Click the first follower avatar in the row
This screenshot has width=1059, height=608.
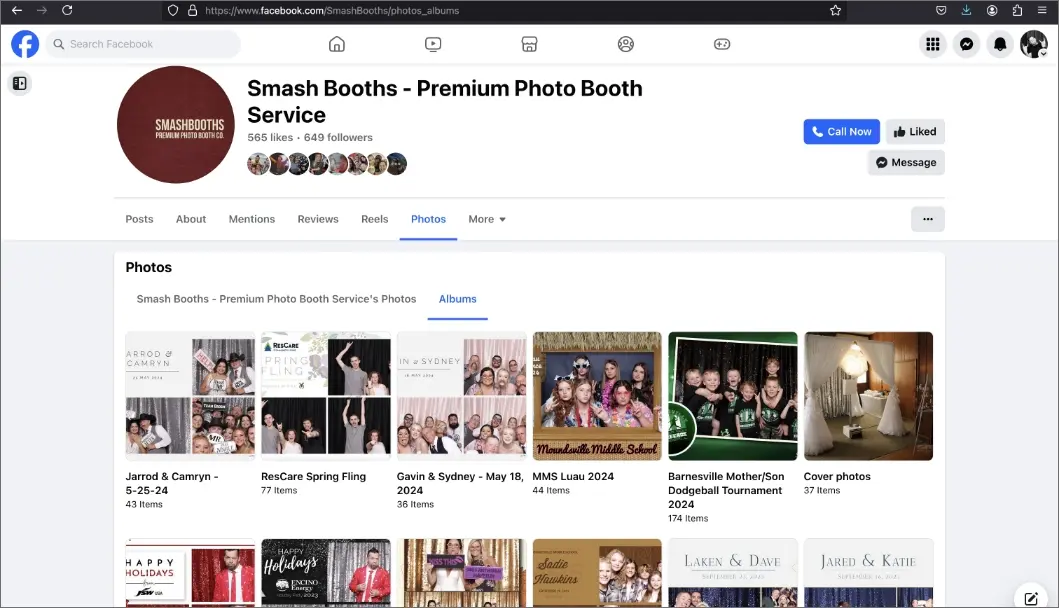257,163
